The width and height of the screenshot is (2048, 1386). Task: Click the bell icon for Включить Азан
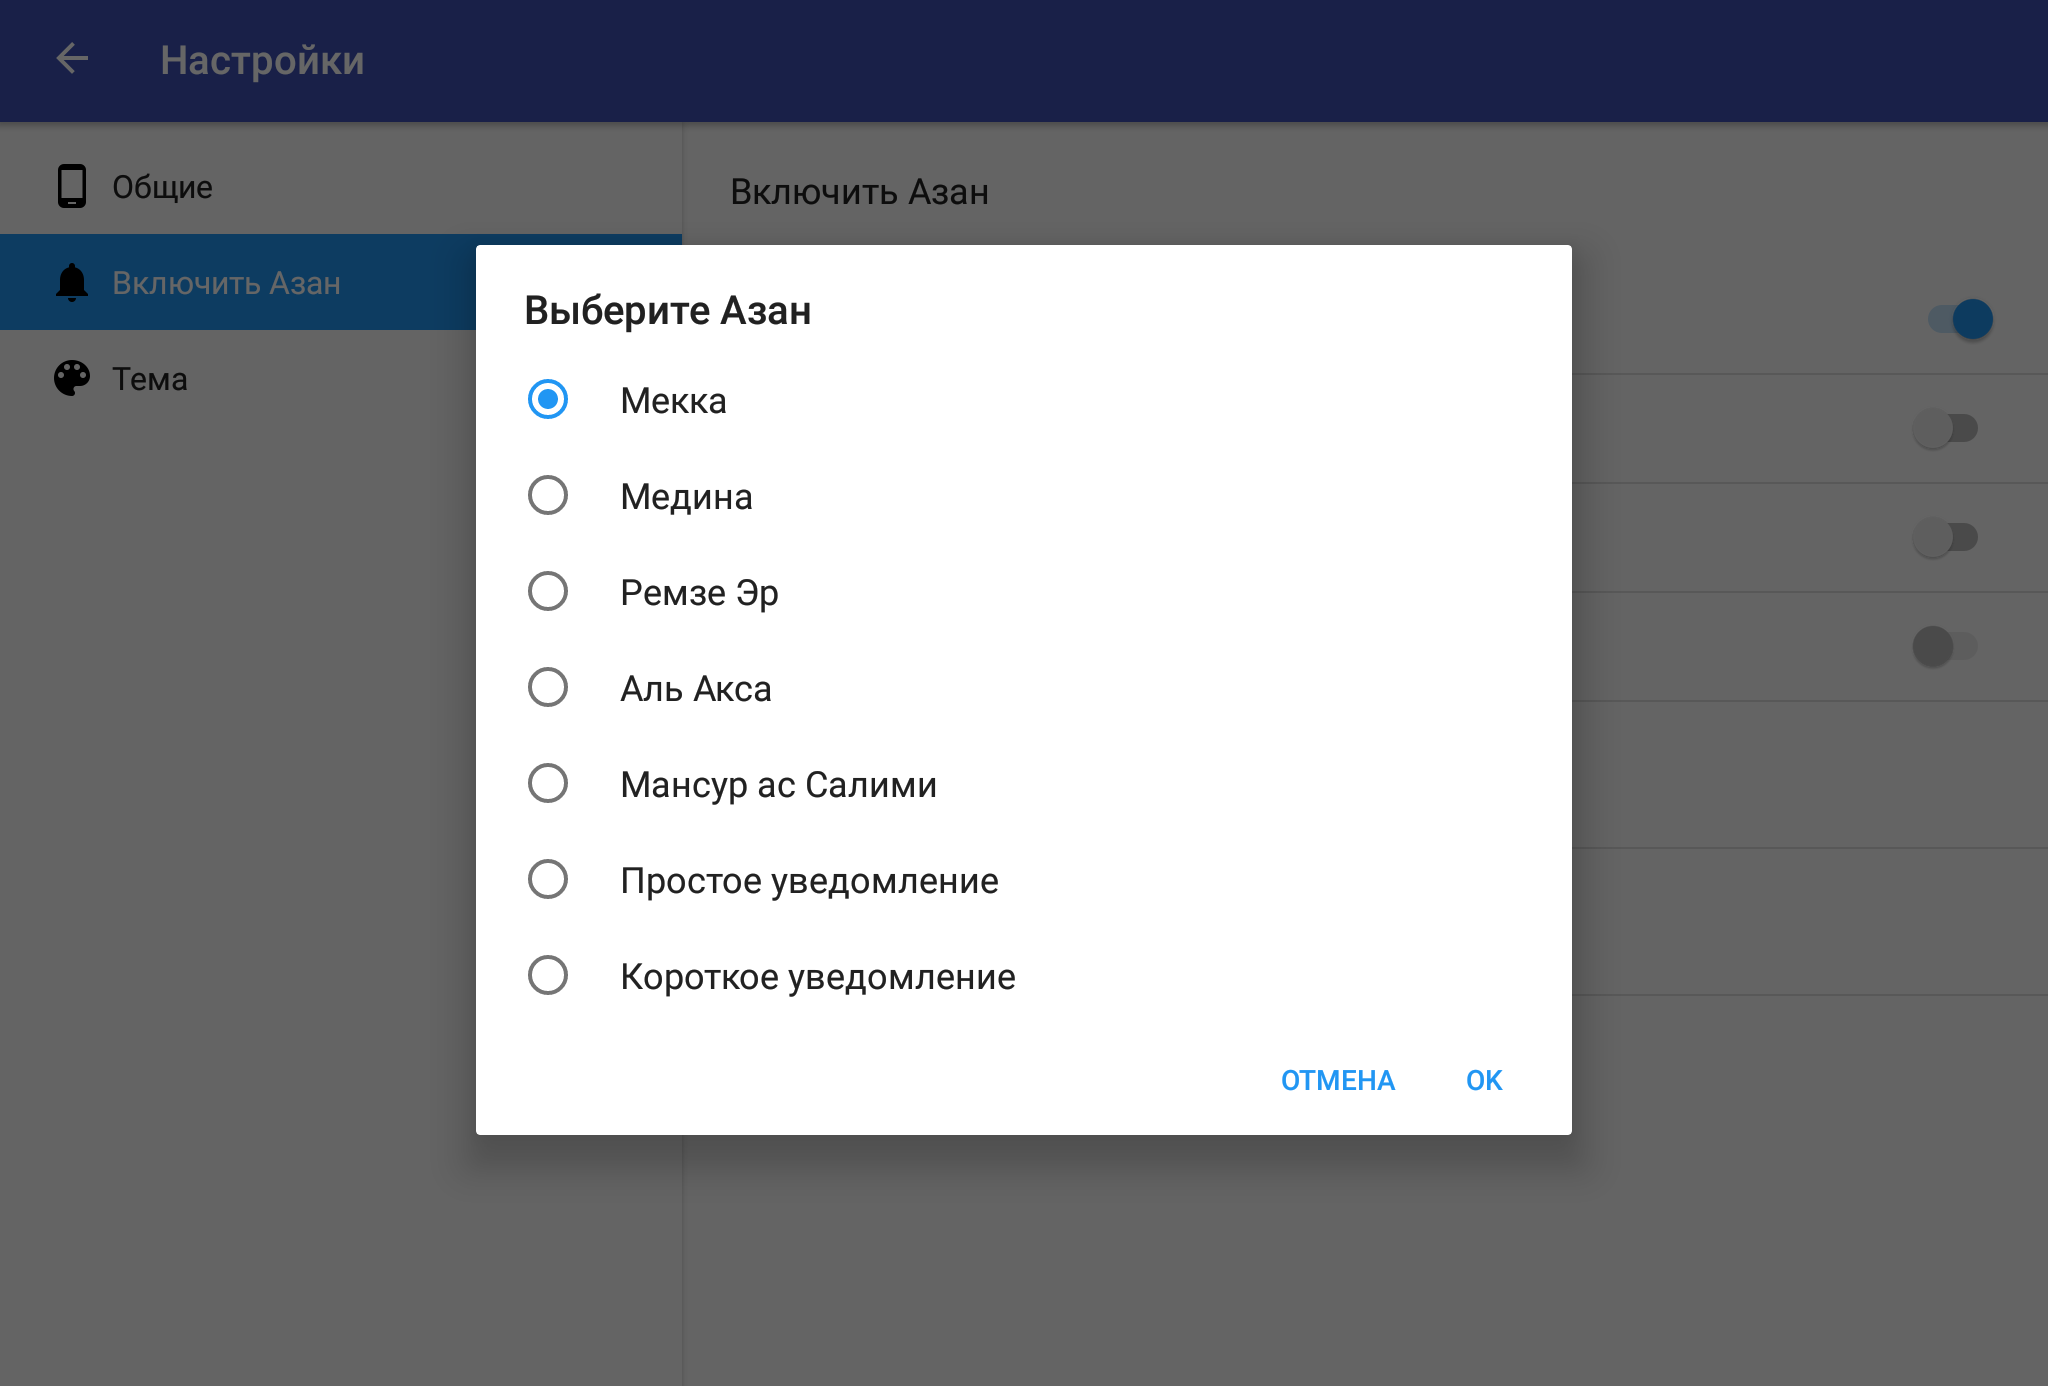click(x=72, y=283)
